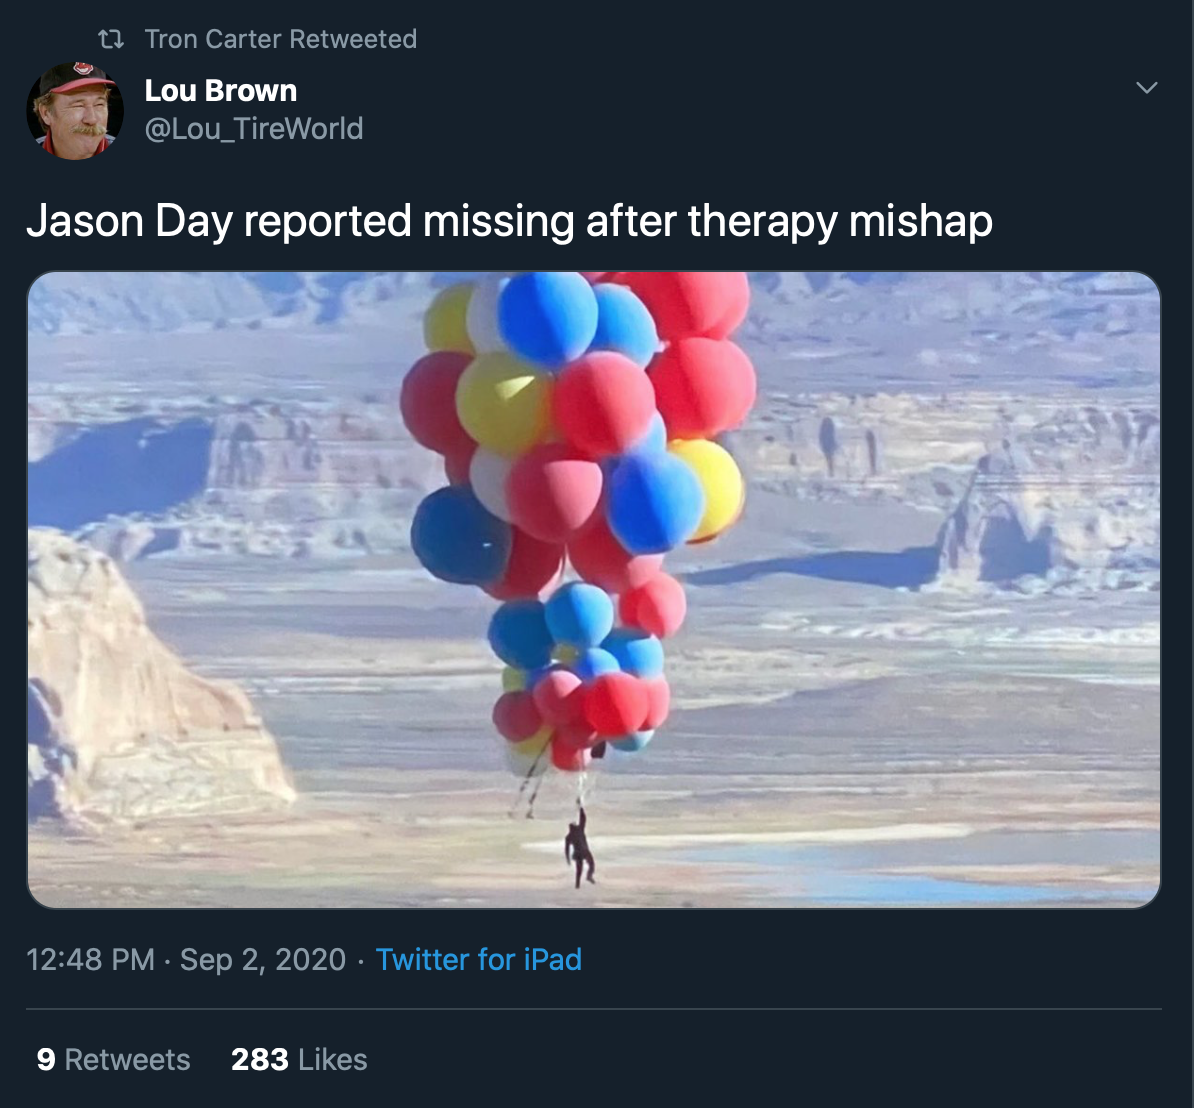Open Lou Brown's profile avatar

pyautogui.click(x=75, y=110)
